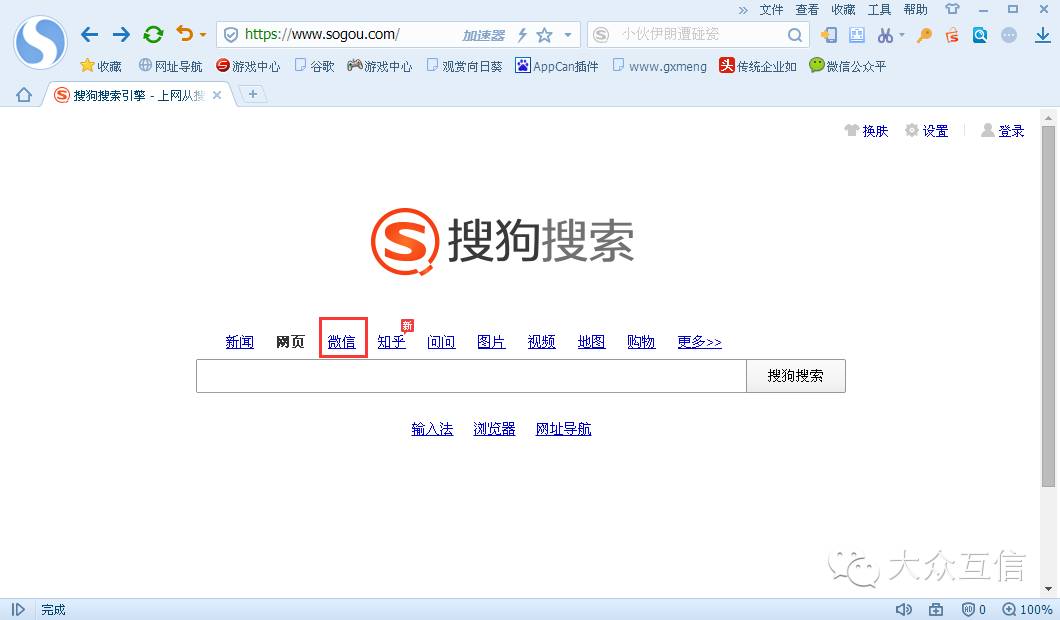This screenshot has height=620, width=1060.
Task: Open downloads with the down-arrow icon
Action: pos(1043,34)
